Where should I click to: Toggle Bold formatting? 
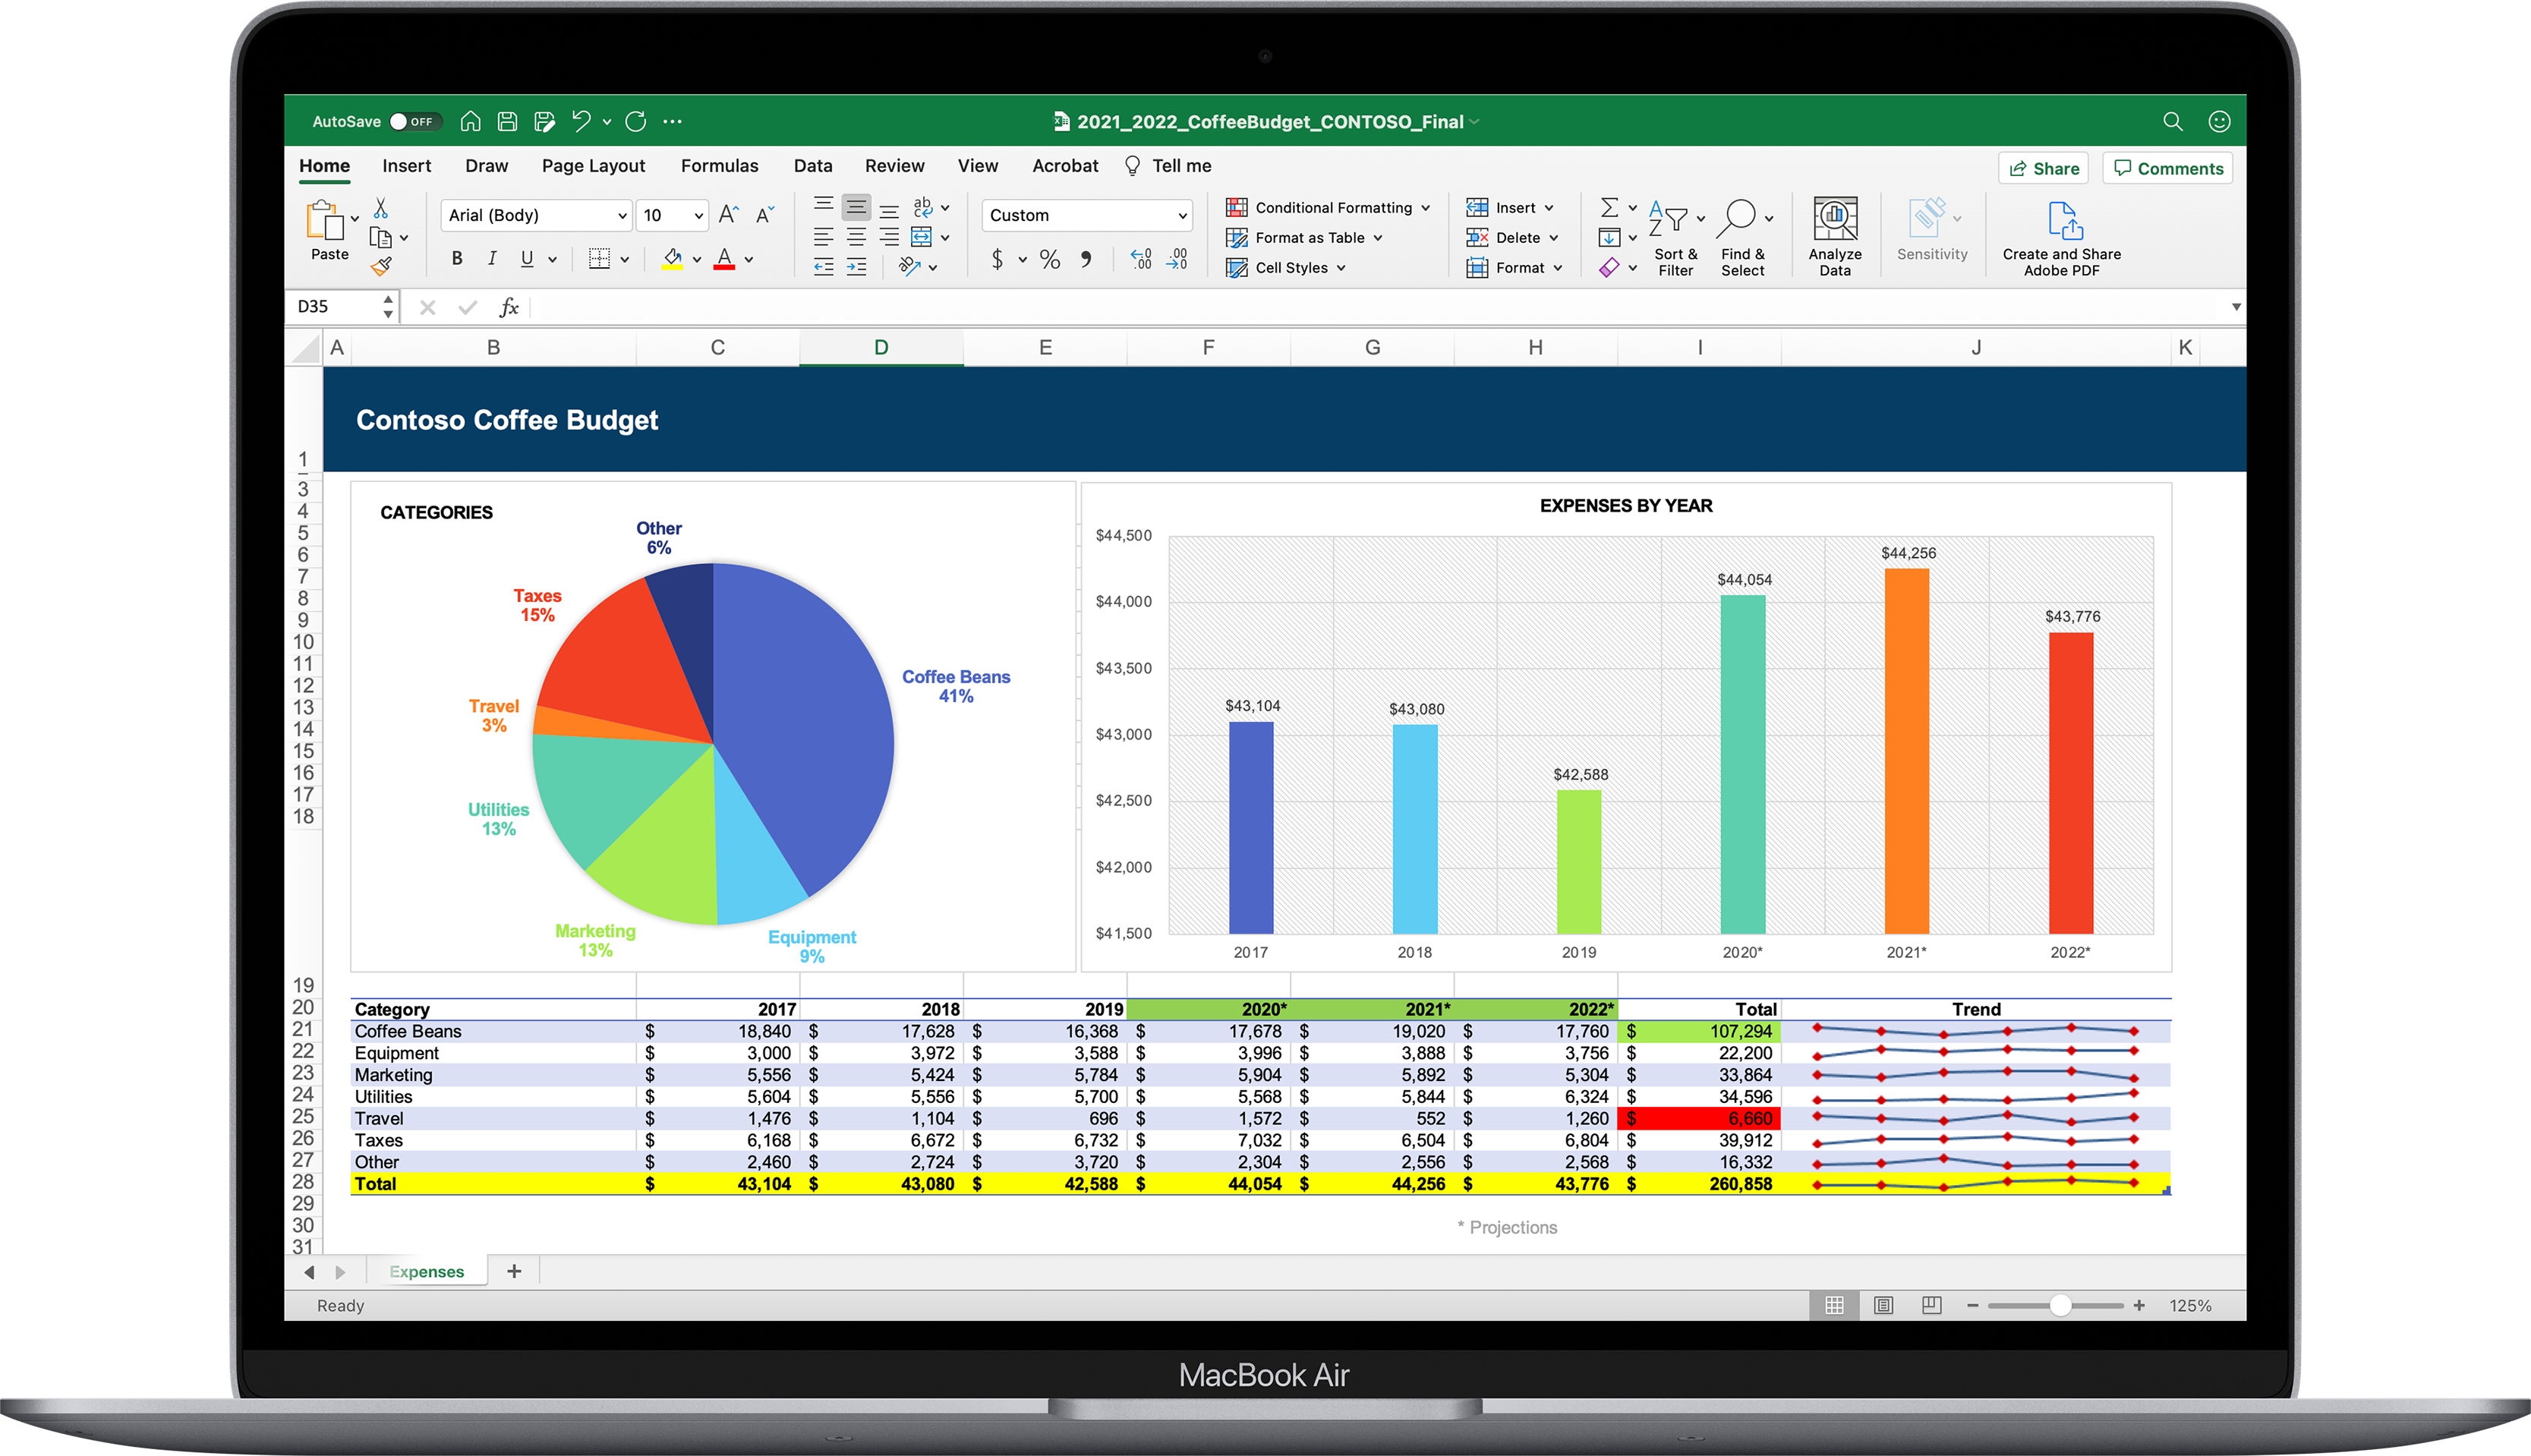pos(457,259)
